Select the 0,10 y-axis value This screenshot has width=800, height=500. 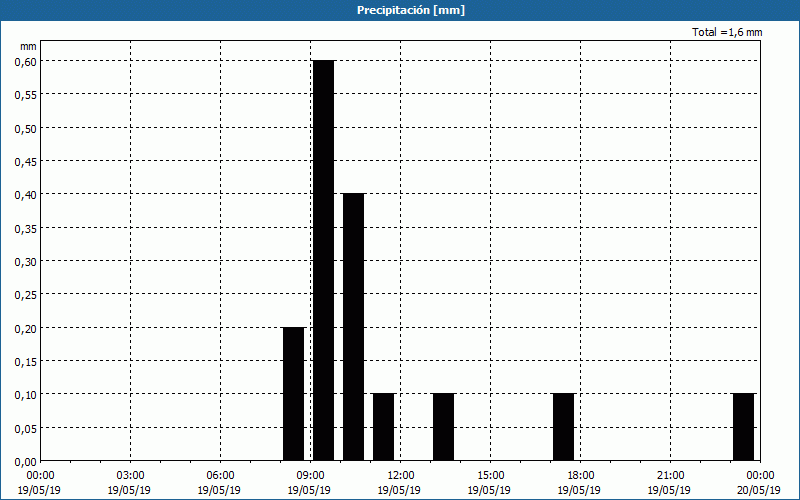pyautogui.click(x=26, y=395)
